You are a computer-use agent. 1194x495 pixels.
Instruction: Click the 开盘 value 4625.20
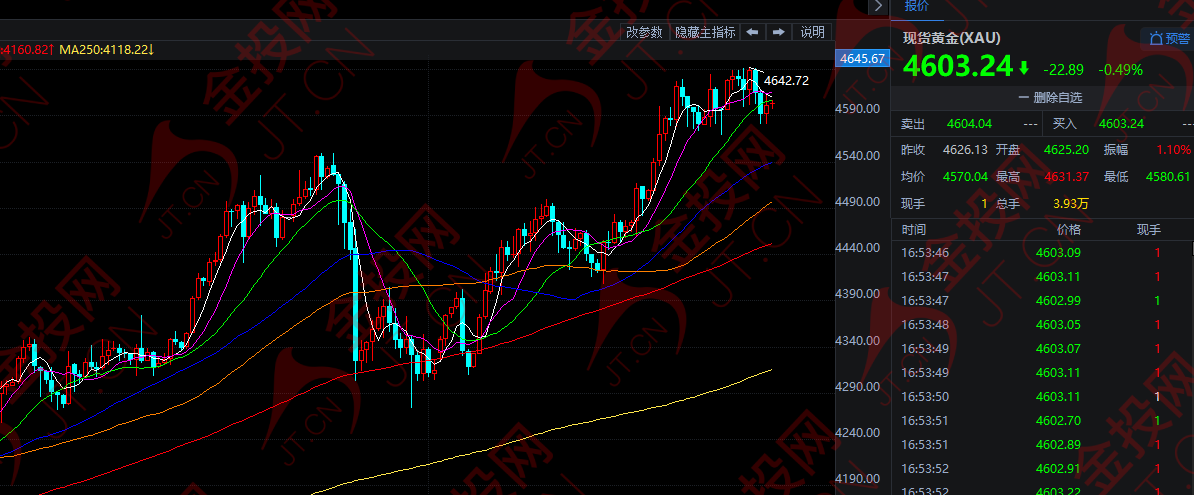coord(1066,149)
